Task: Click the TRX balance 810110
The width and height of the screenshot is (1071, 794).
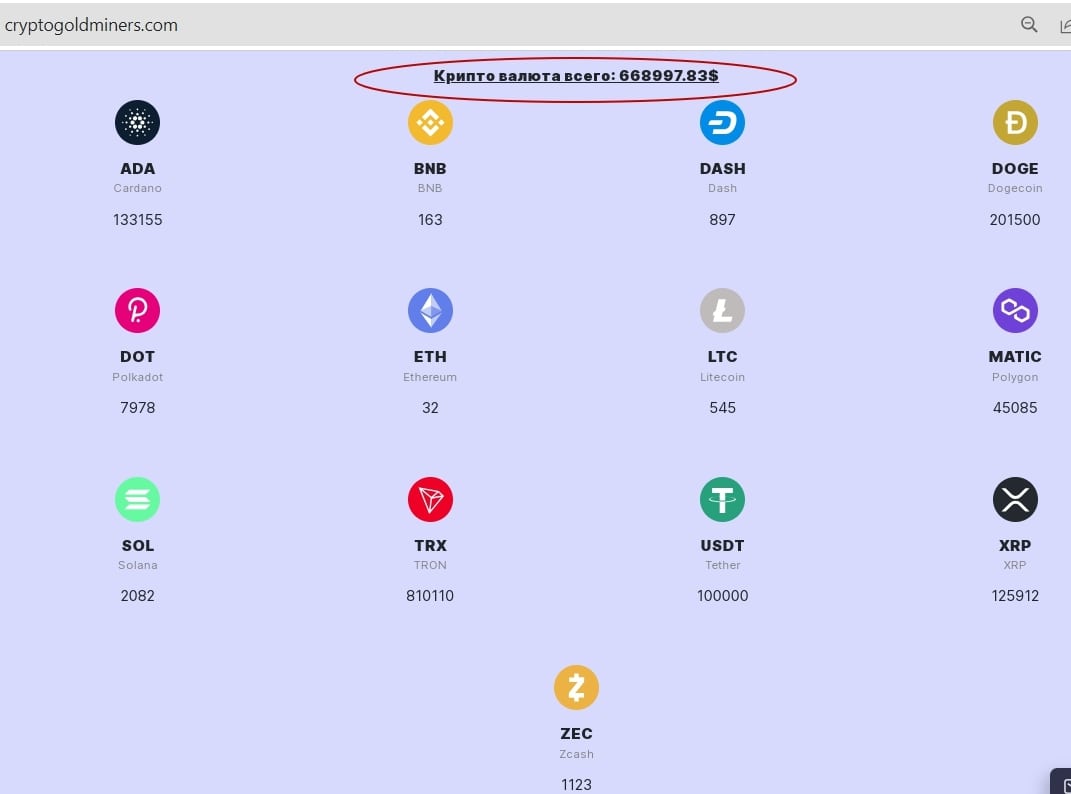Action: tap(430, 596)
